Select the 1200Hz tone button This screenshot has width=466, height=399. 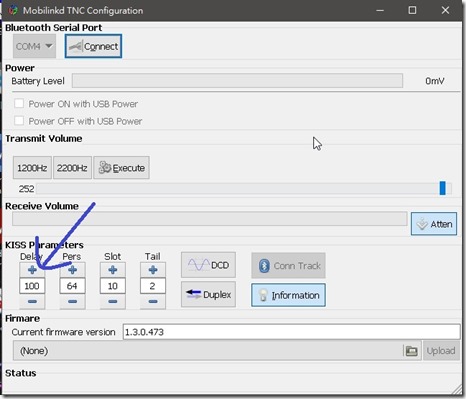(x=32, y=168)
